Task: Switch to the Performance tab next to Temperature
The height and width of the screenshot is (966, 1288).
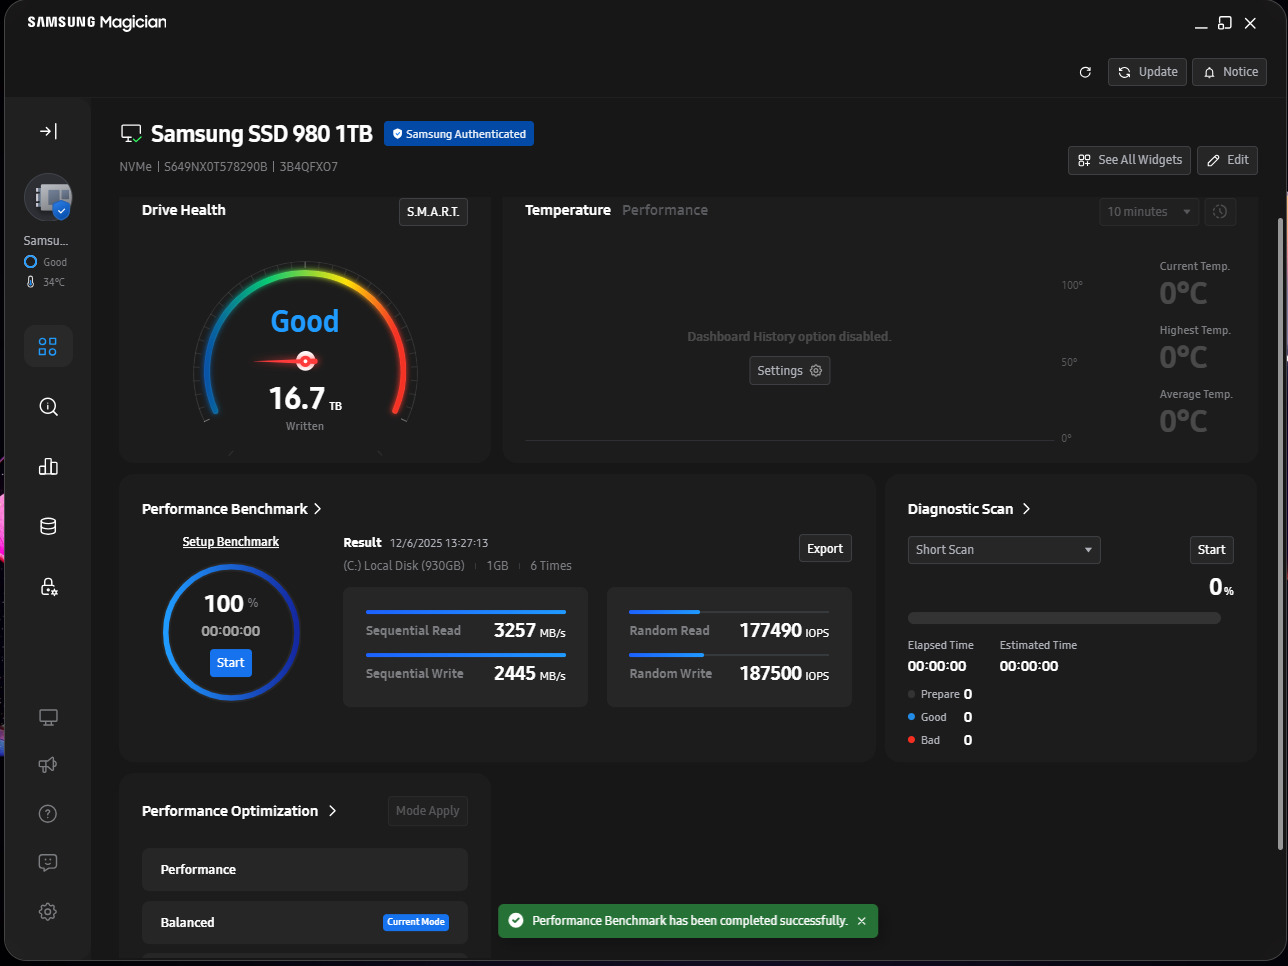Action: click(x=665, y=210)
